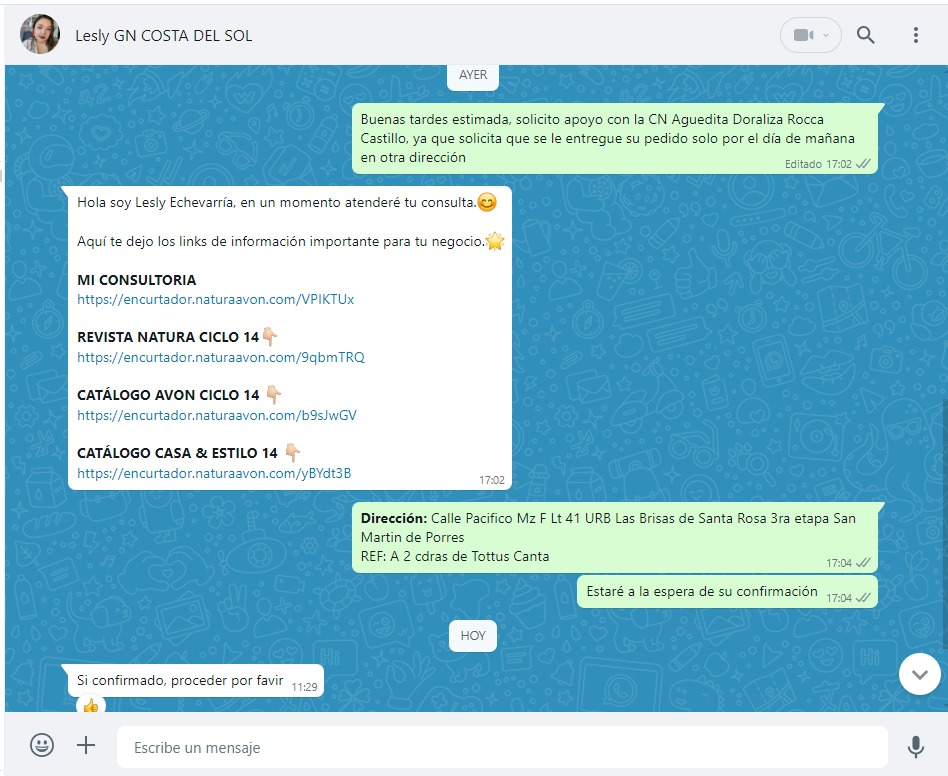Open the MI CONSULTORIA link
Screen dimensions: 948x776
215,299
